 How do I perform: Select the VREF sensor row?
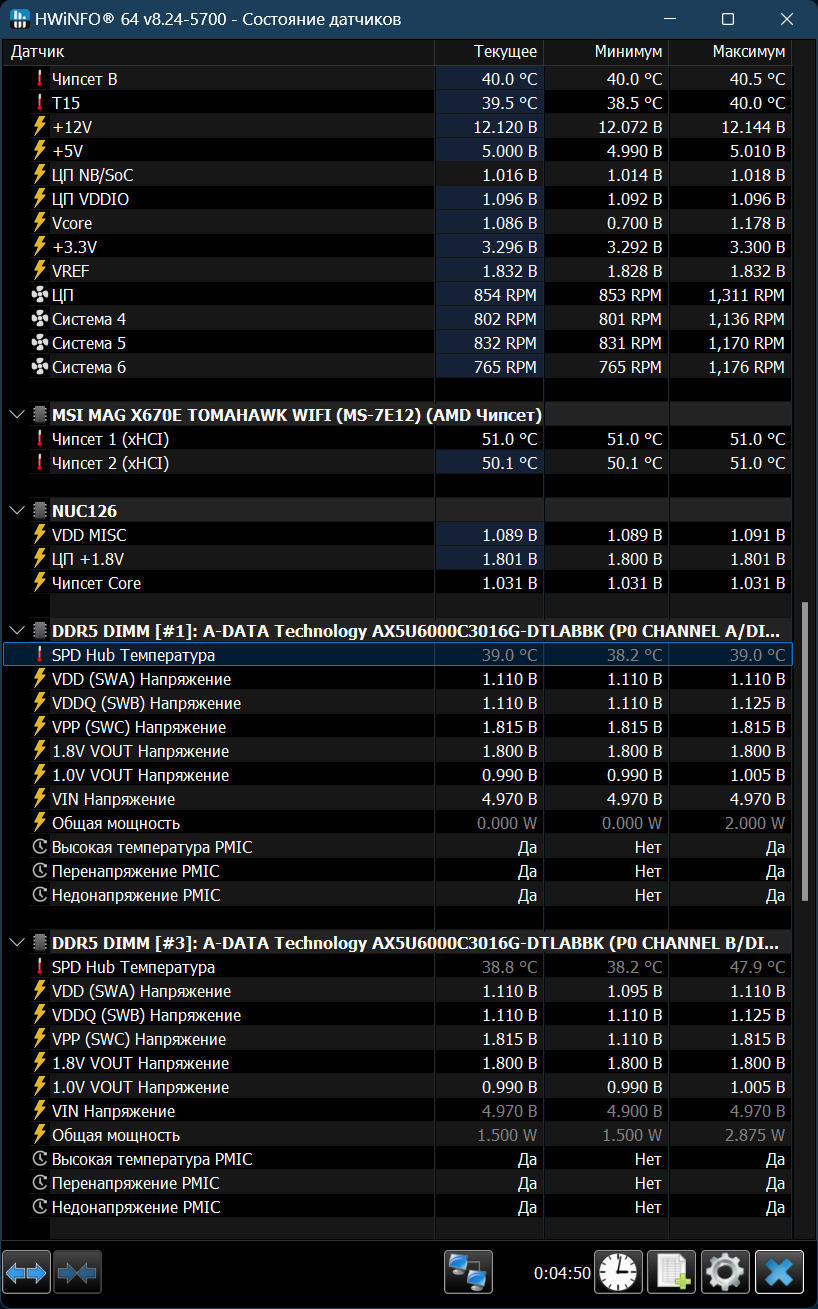coord(398,271)
